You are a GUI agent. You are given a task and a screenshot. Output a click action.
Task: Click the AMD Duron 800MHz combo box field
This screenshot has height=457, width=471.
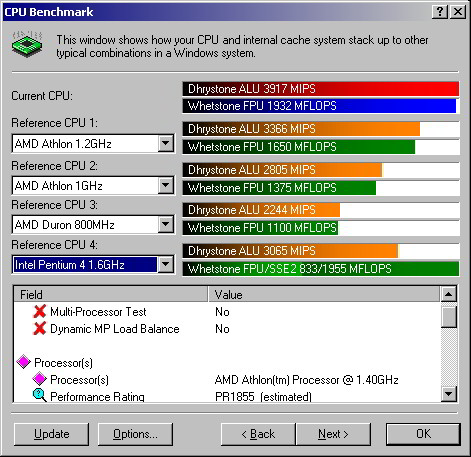pyautogui.click(x=93, y=224)
